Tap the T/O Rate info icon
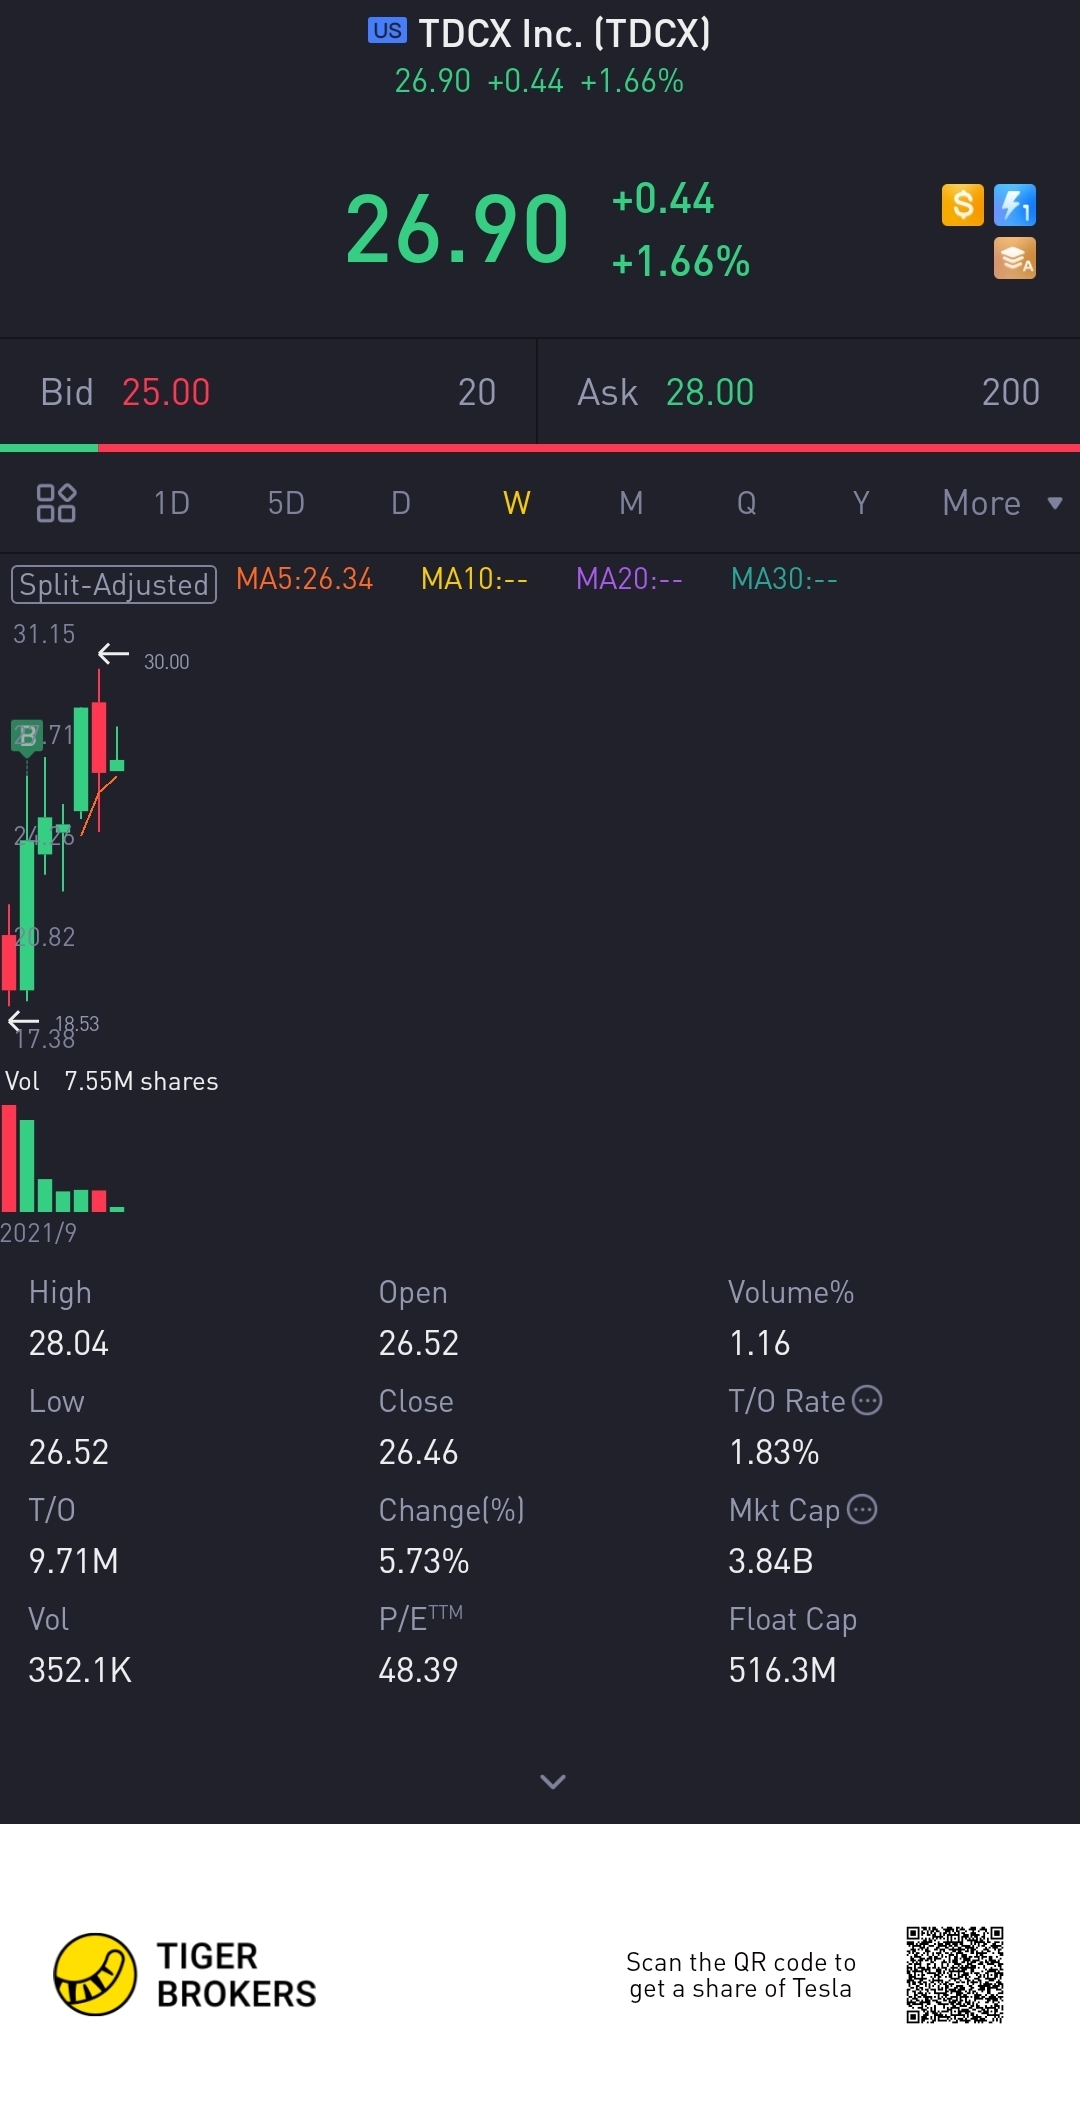The width and height of the screenshot is (1080, 2126). click(x=867, y=1400)
